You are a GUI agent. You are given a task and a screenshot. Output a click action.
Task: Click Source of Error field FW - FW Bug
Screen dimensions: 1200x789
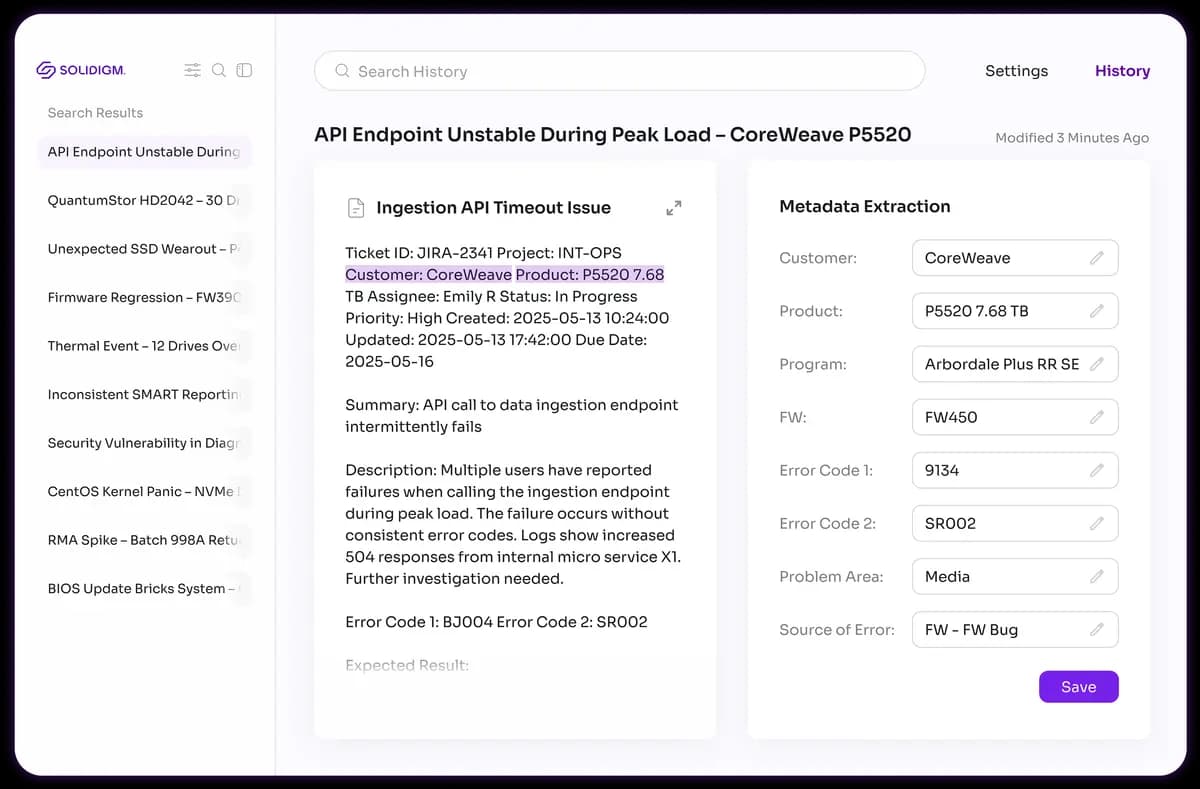pos(1015,630)
